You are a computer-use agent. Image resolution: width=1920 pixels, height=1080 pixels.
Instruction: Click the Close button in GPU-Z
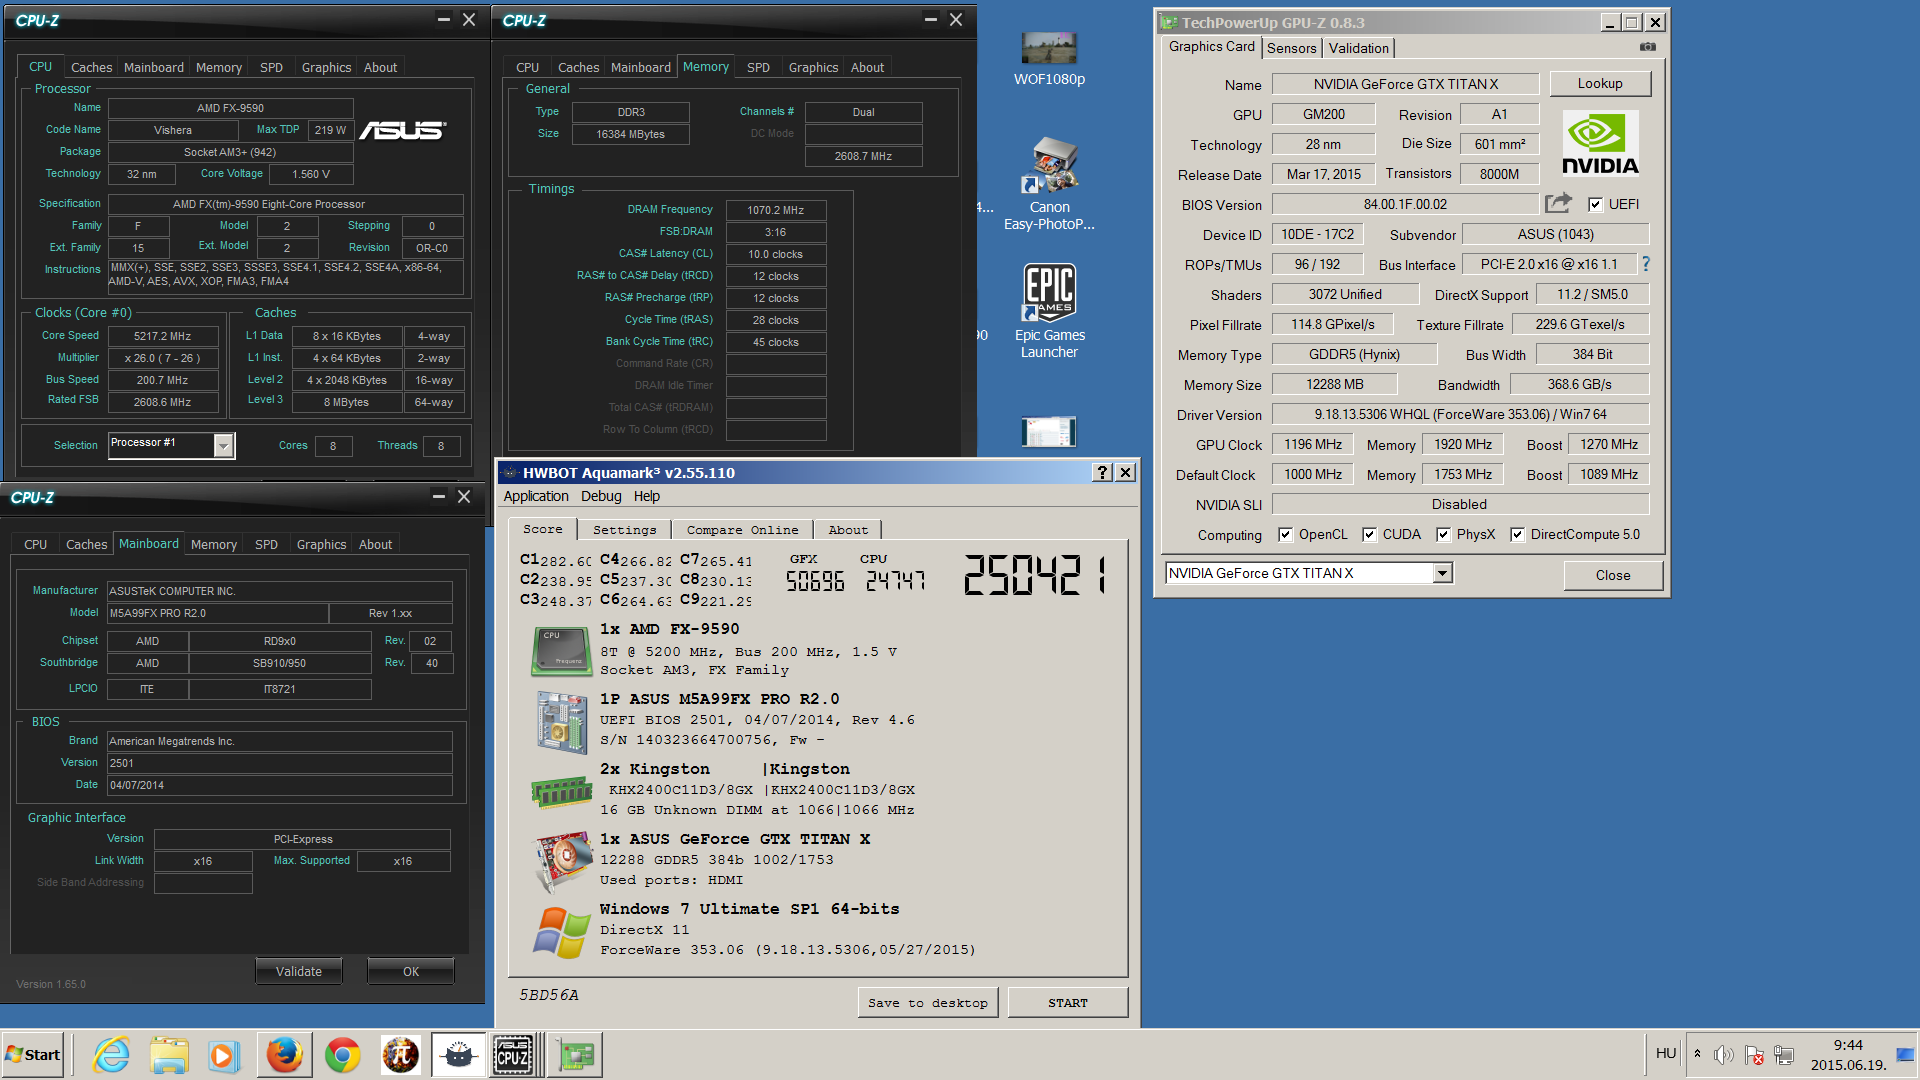(1613, 575)
